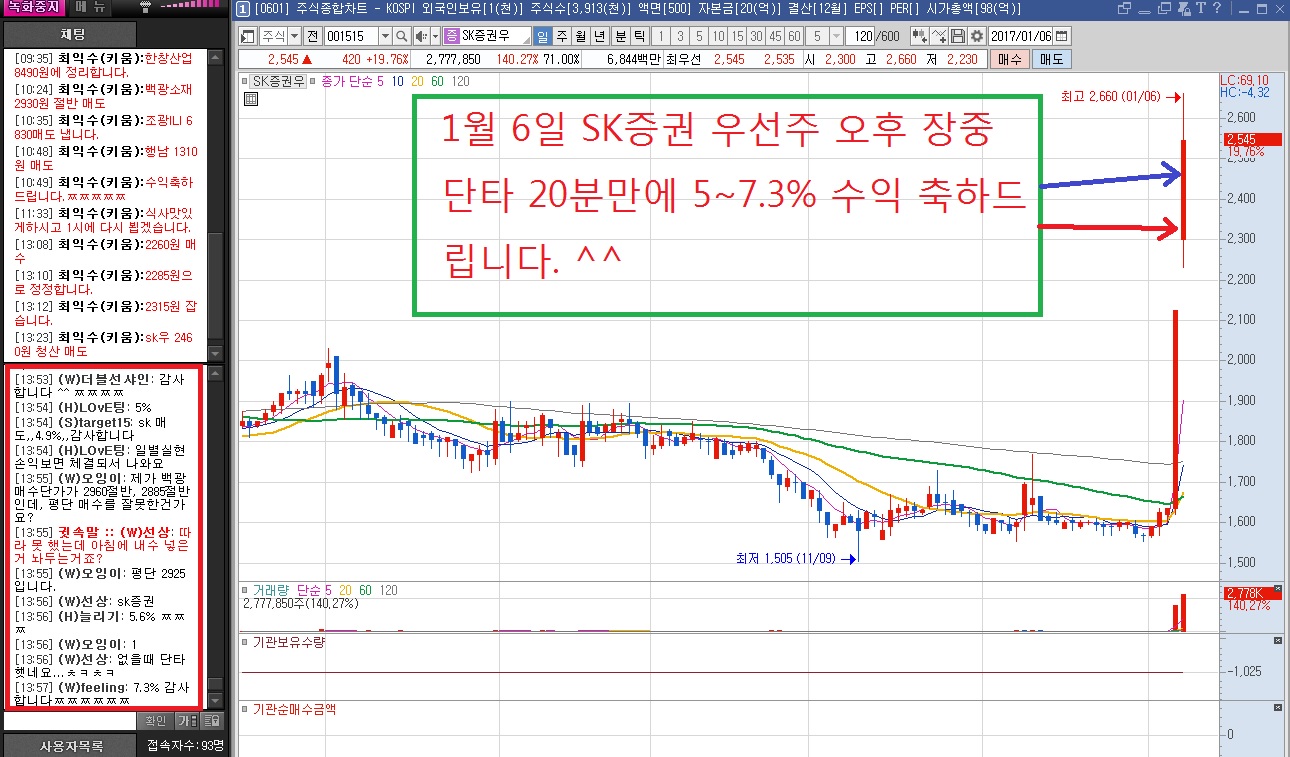Click the microphone icon in broadcast panel

[146, 8]
